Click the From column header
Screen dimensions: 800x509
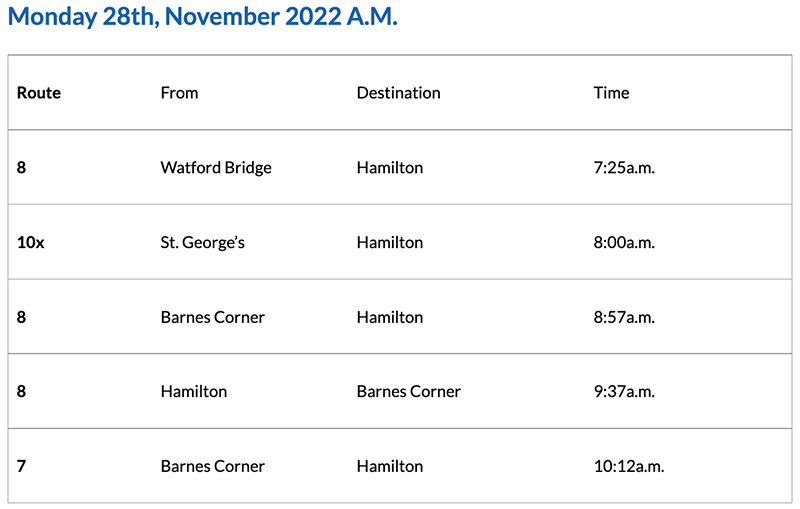coord(179,93)
